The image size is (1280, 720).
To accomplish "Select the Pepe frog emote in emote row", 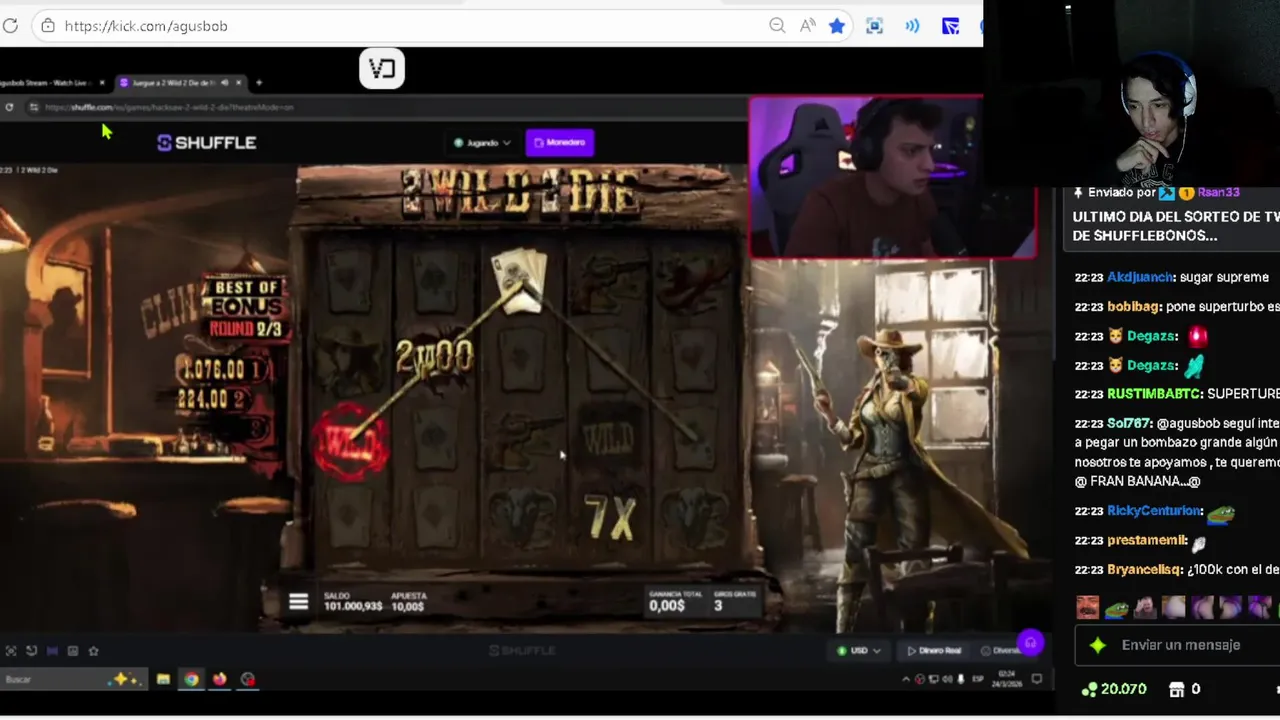I will click(x=1116, y=607).
